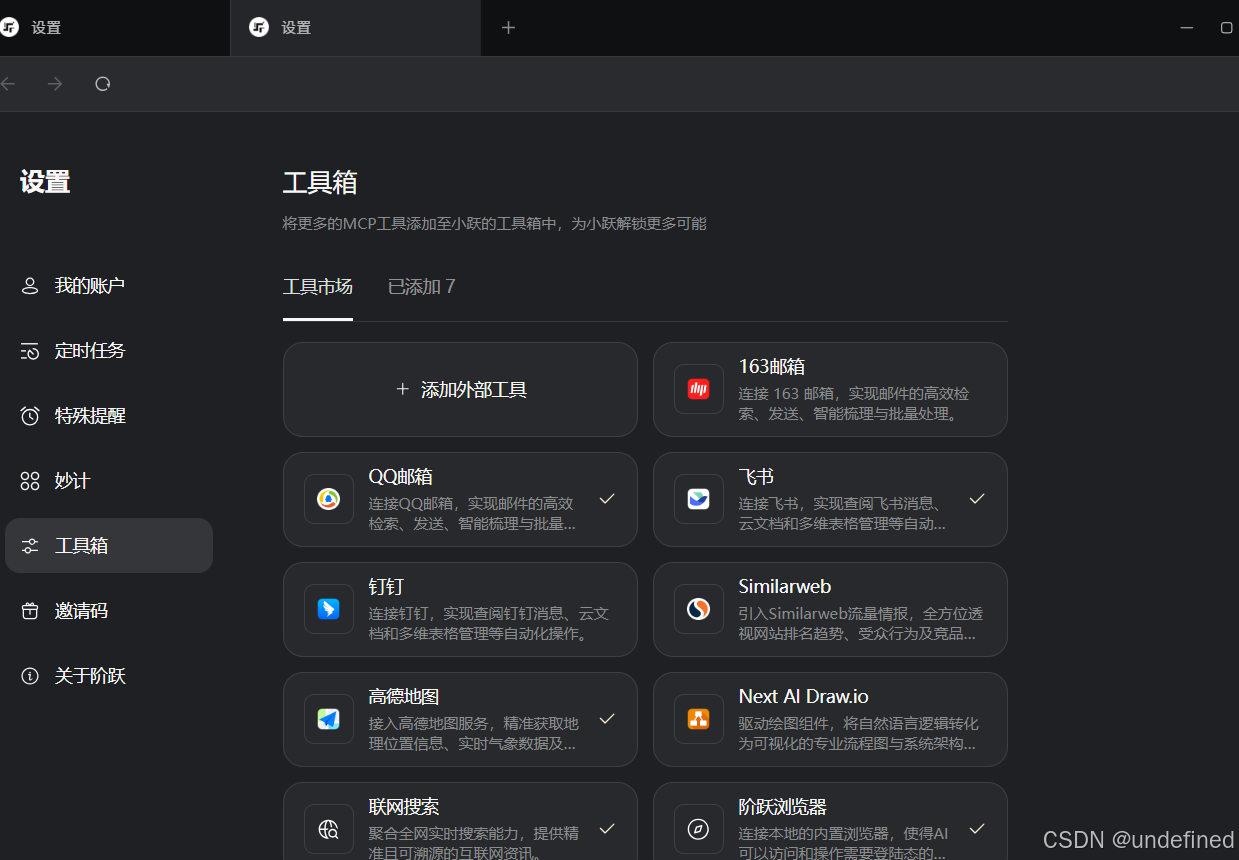Click the 联网搜索 globe search icon
This screenshot has height=860, width=1239.
(x=328, y=829)
